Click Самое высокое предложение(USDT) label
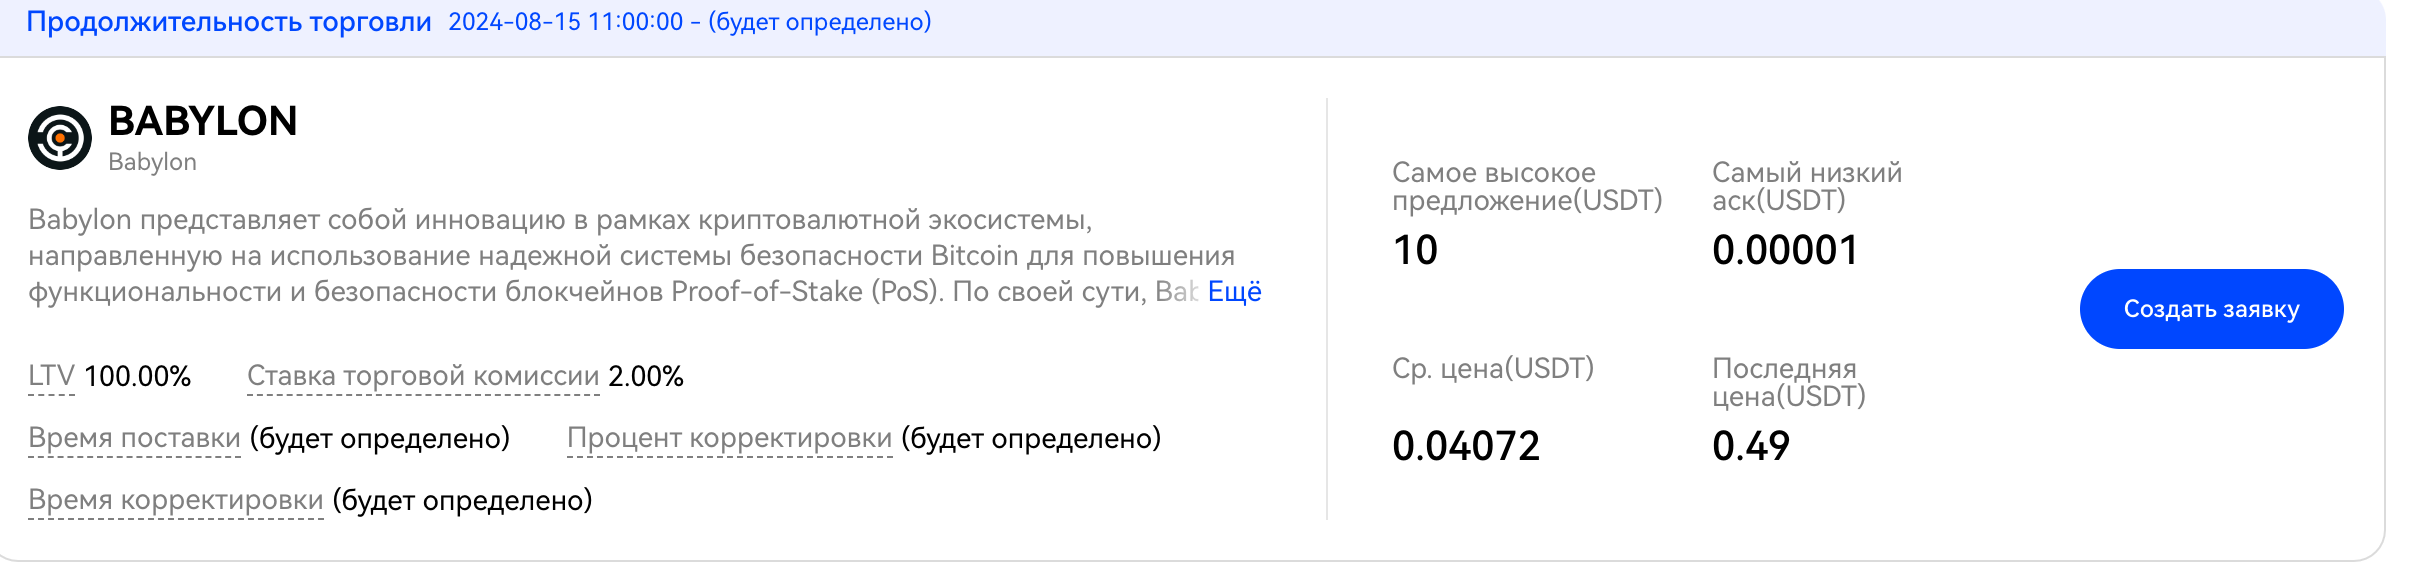Screen dimensions: 2412x586 [1527, 187]
